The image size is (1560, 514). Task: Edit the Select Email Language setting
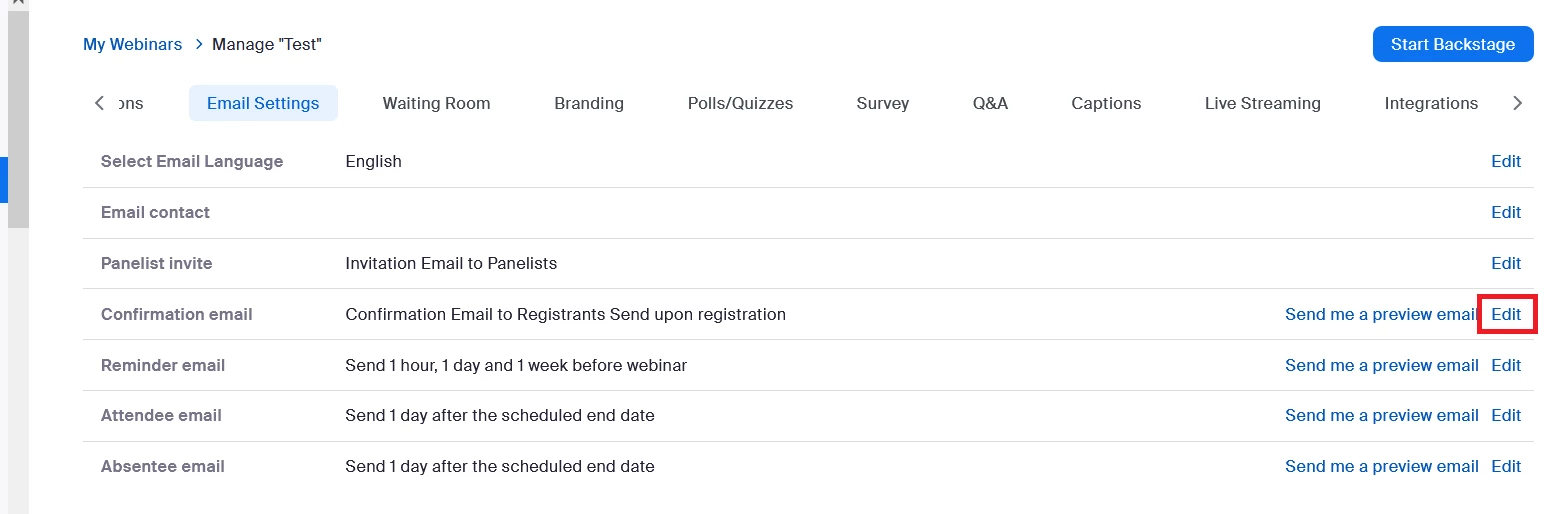[x=1505, y=161]
